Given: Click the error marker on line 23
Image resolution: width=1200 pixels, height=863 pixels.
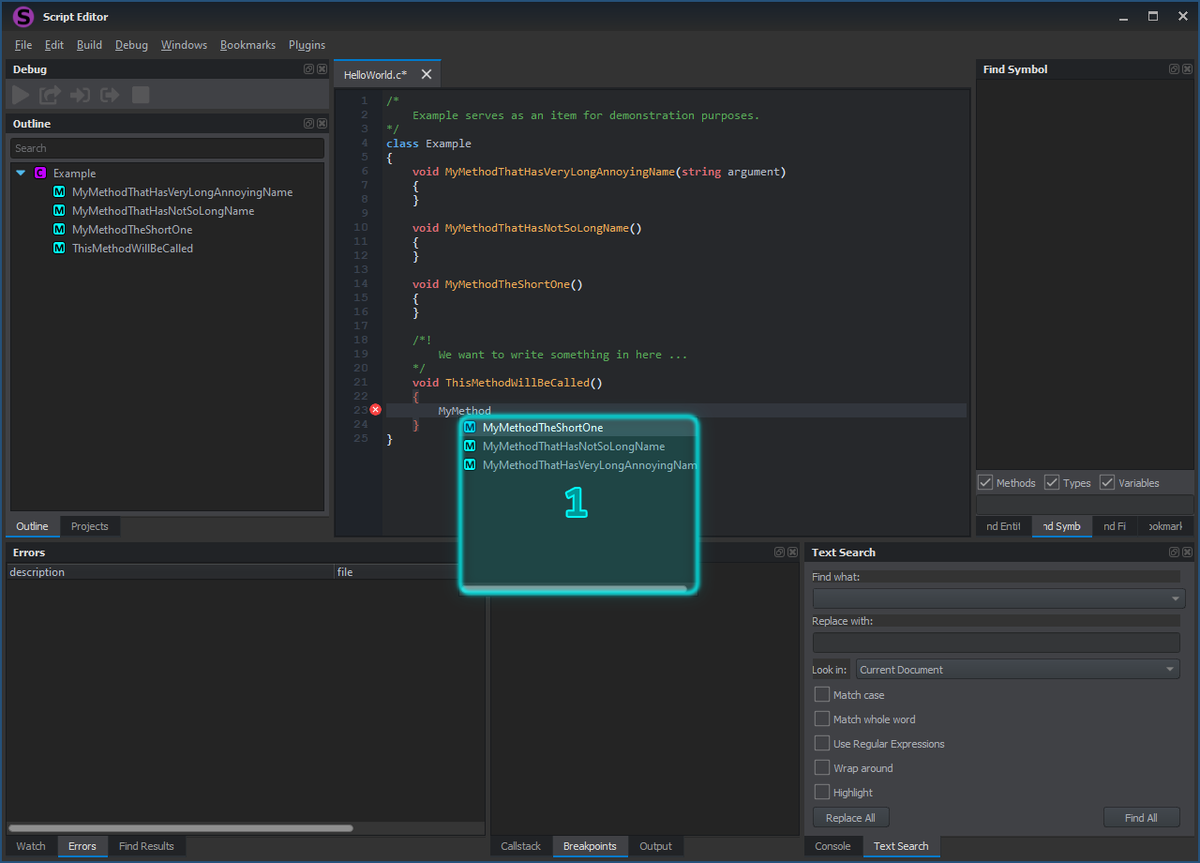Looking at the screenshot, I should click(375, 409).
